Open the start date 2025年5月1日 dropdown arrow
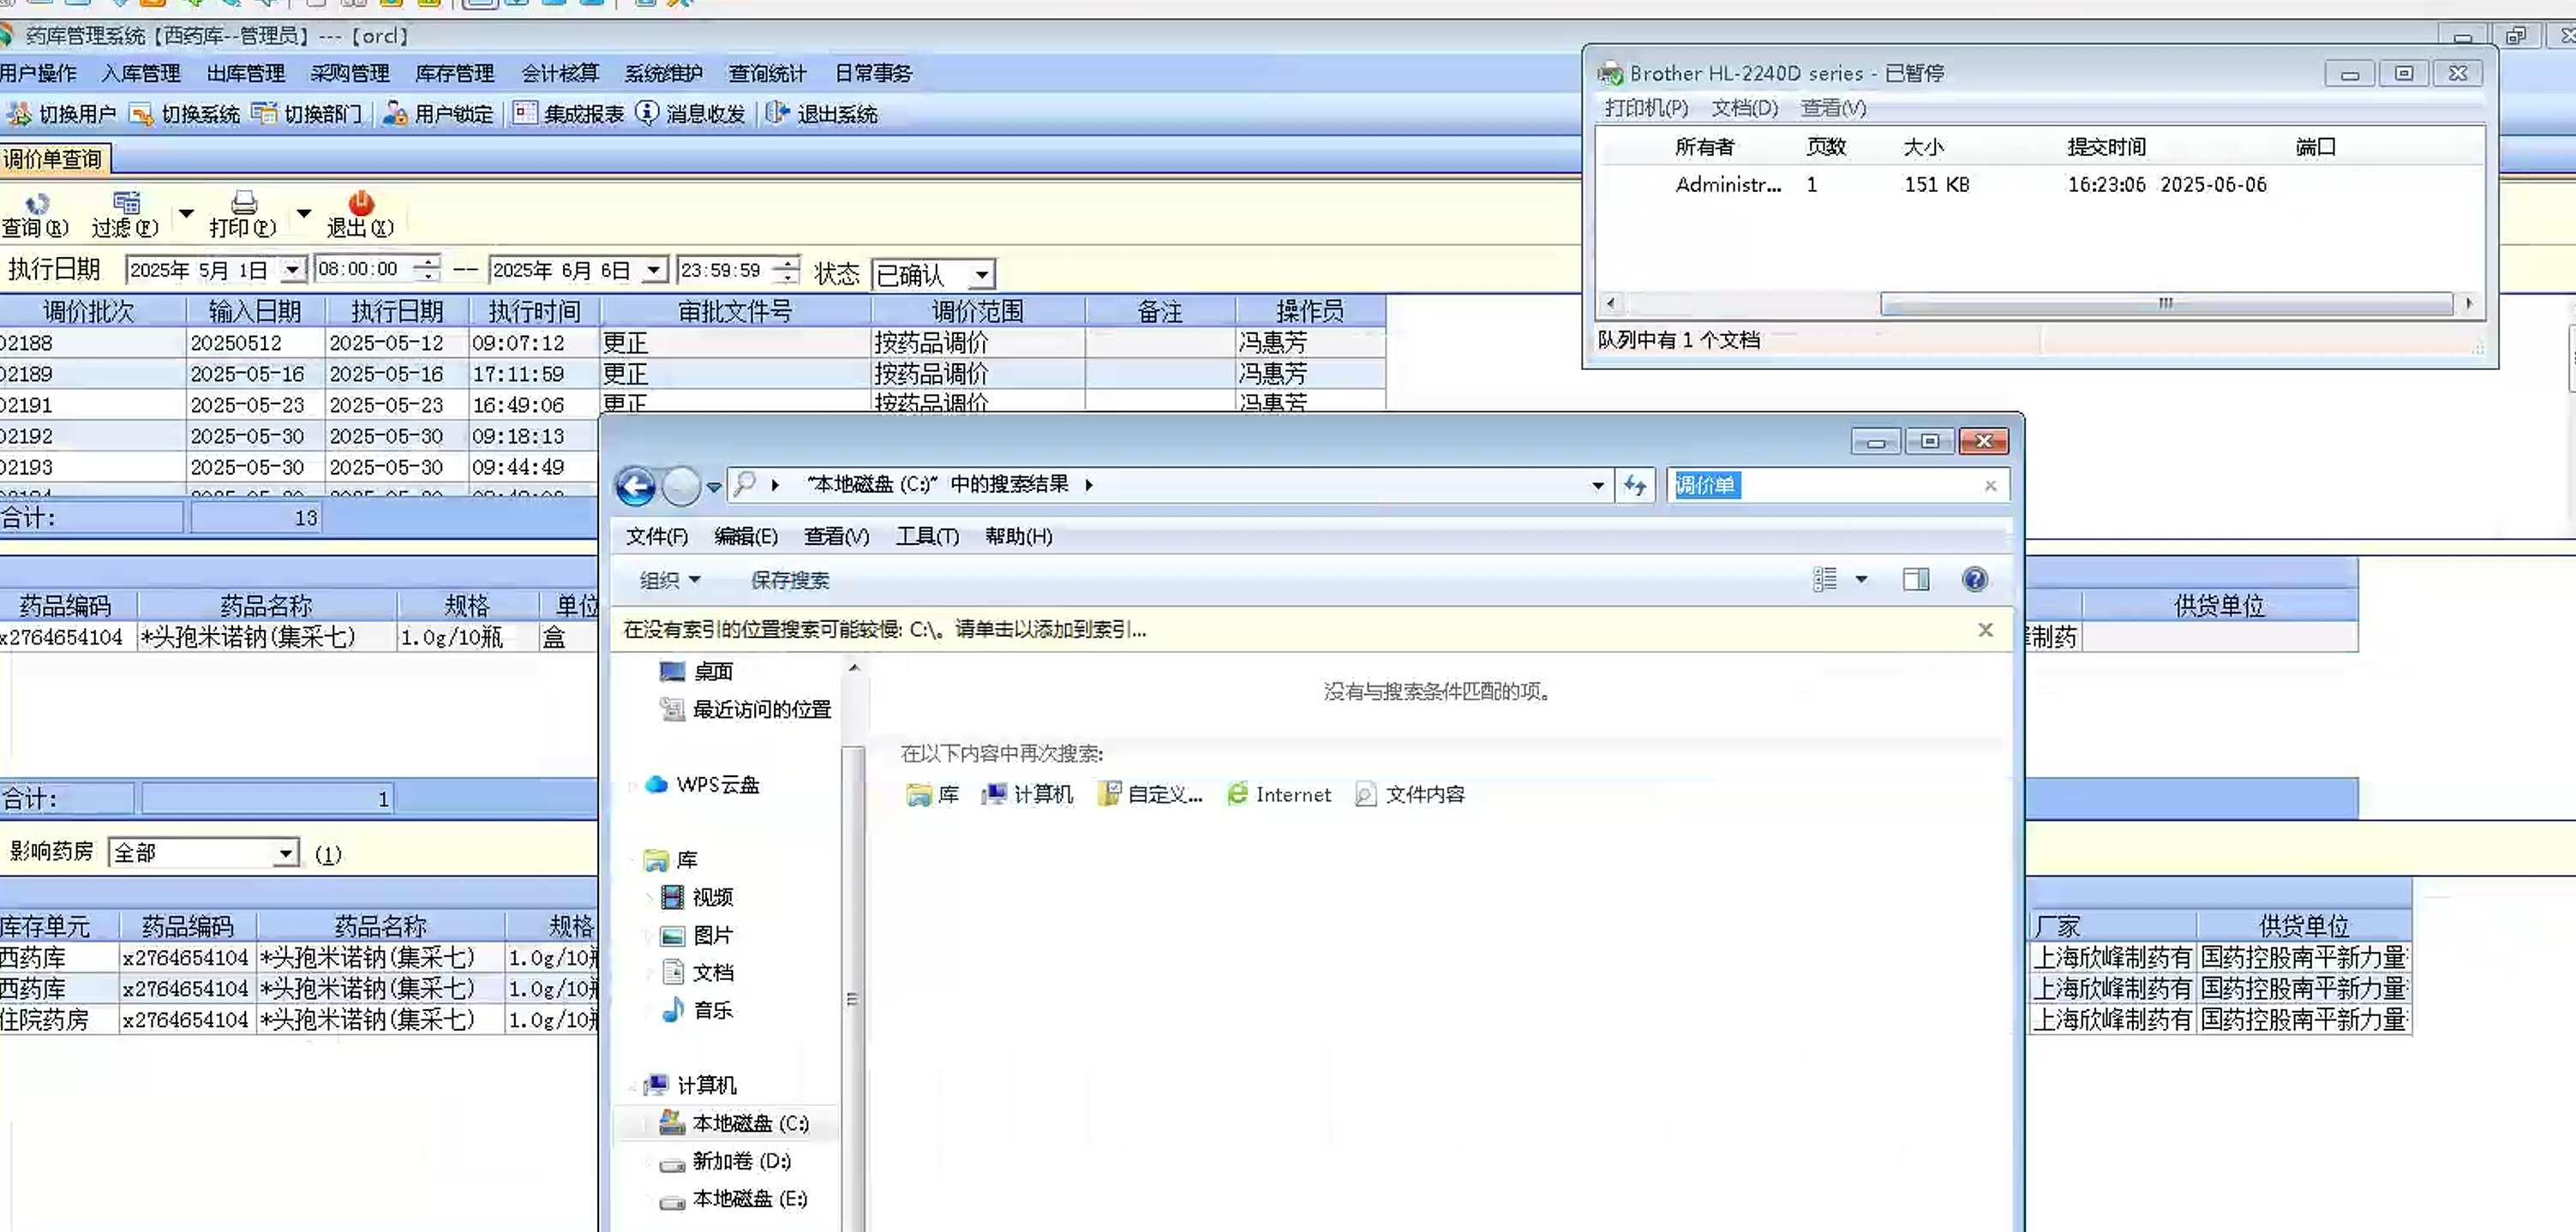Viewport: 2576px width, 1232px height. coord(291,270)
